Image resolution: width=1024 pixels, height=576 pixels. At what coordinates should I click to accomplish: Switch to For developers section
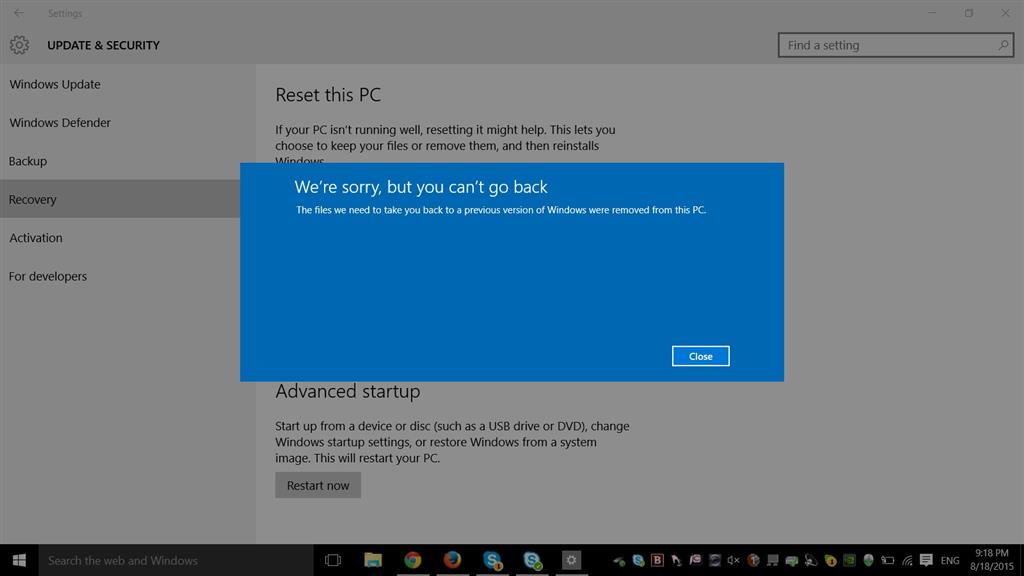coord(48,276)
